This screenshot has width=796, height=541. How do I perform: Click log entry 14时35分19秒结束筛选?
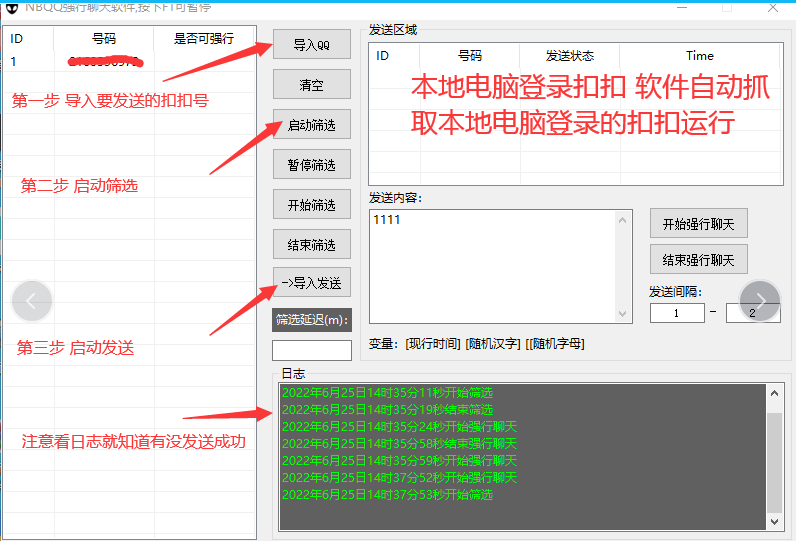pyautogui.click(x=387, y=410)
